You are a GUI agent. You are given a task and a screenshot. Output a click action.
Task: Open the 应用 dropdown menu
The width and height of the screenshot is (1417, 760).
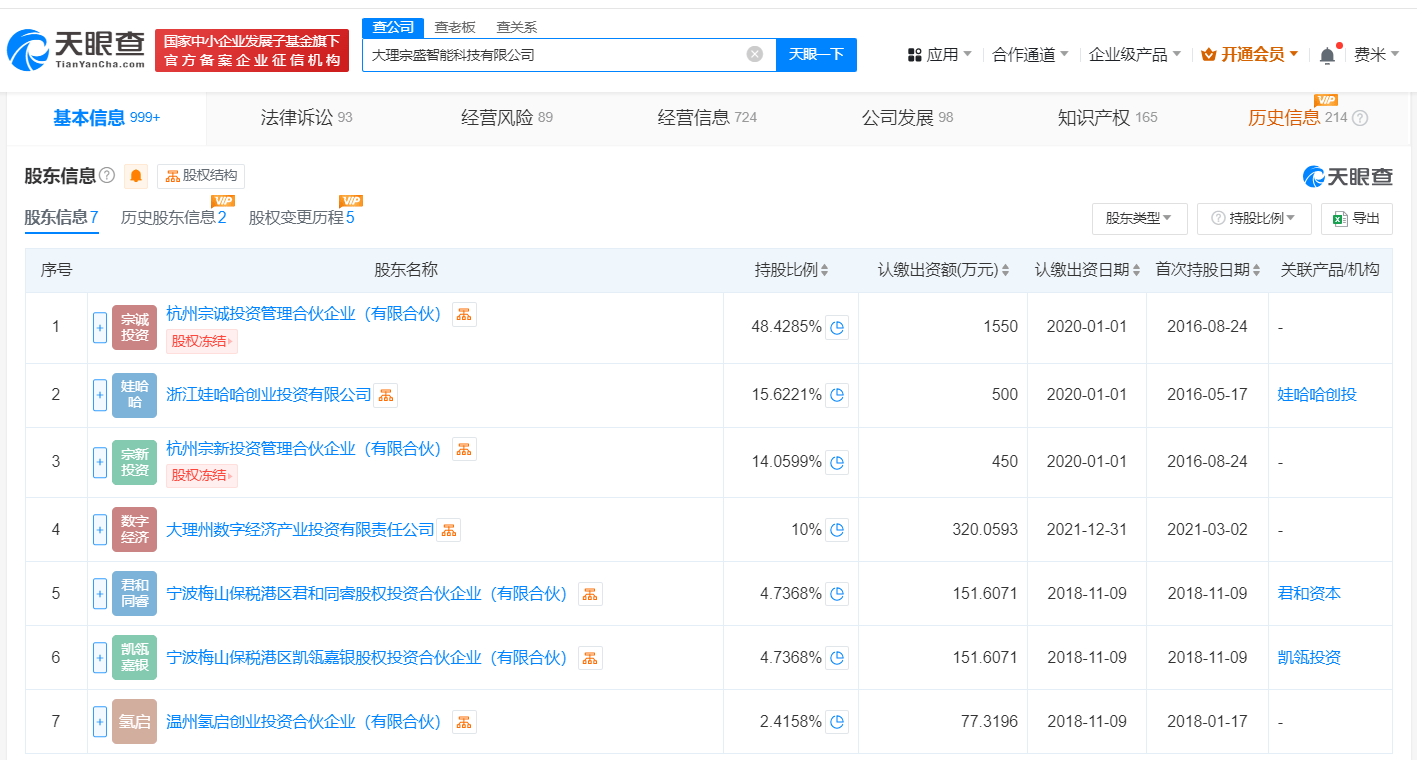click(x=940, y=55)
